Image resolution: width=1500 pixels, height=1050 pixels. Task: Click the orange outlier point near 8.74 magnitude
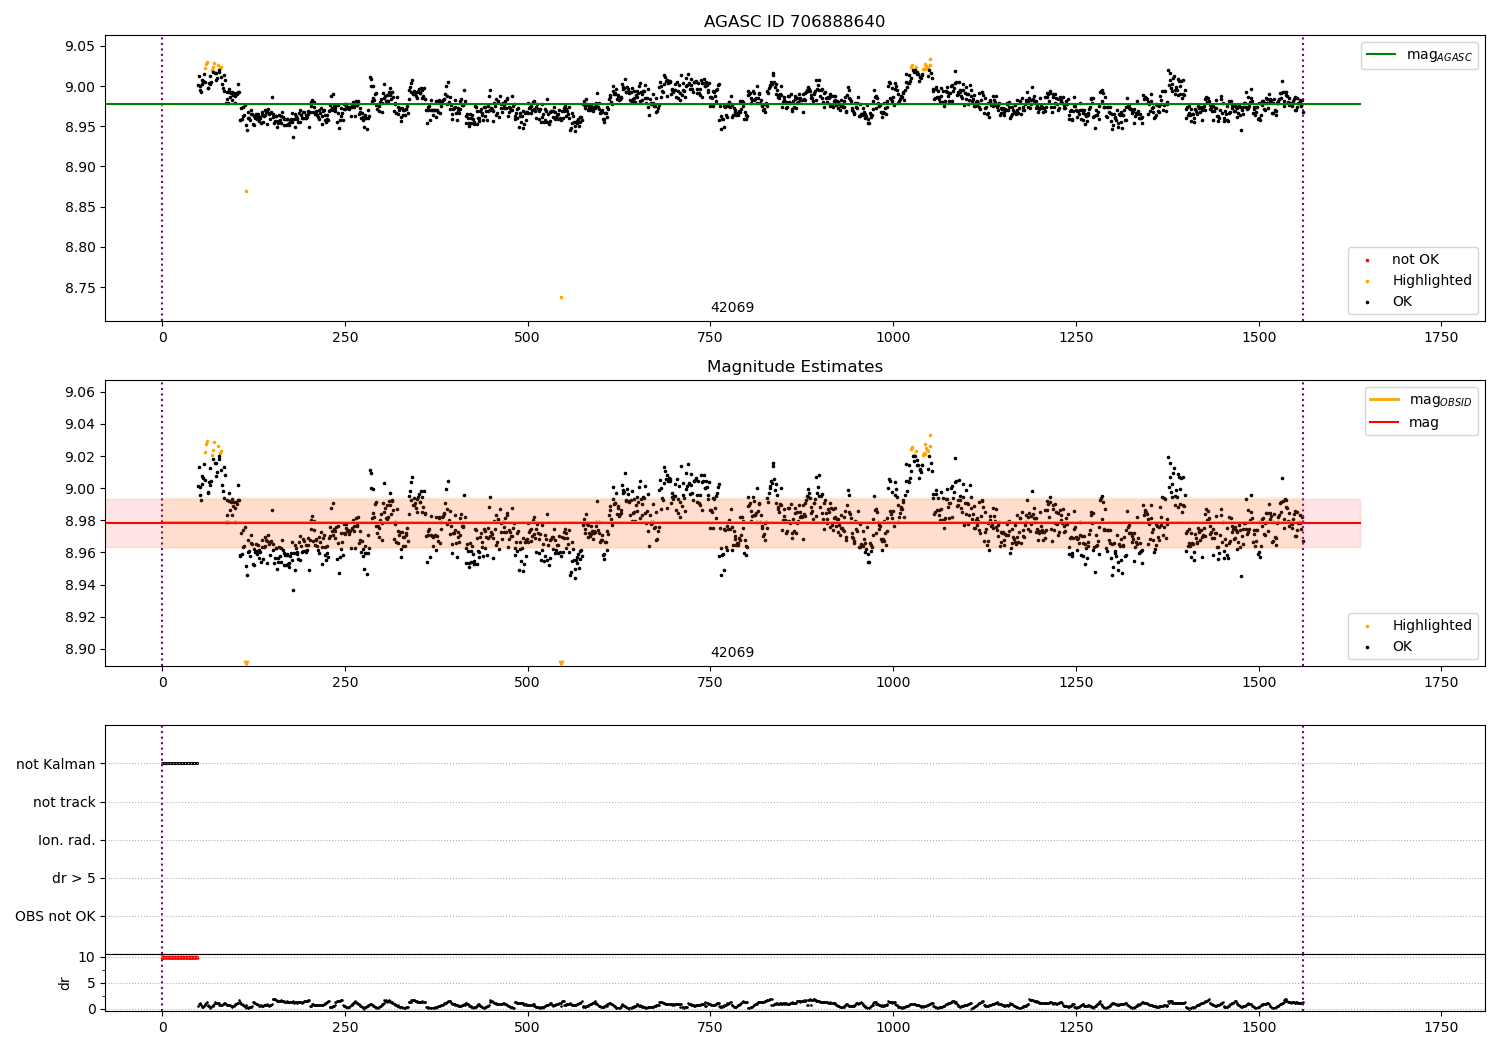click(561, 297)
